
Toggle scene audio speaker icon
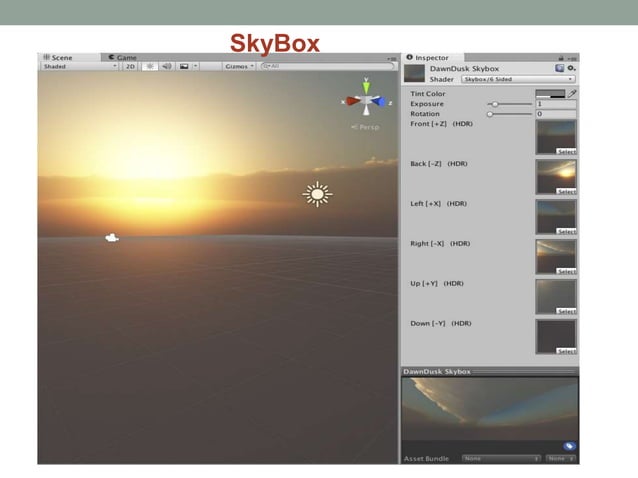pos(166,66)
